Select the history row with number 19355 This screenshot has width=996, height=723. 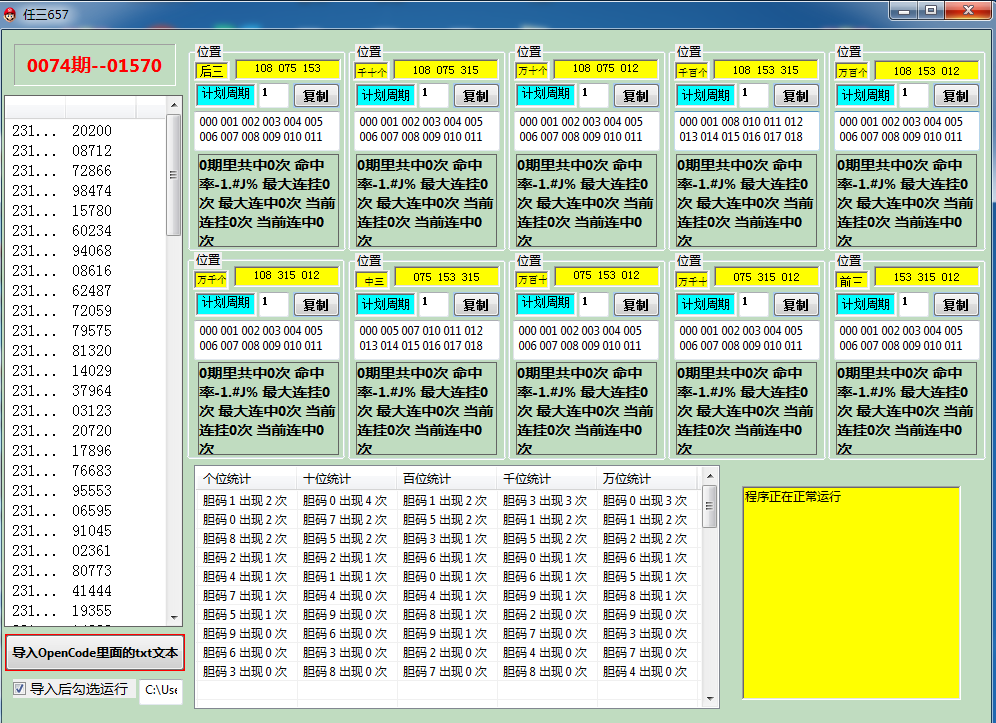click(x=86, y=611)
